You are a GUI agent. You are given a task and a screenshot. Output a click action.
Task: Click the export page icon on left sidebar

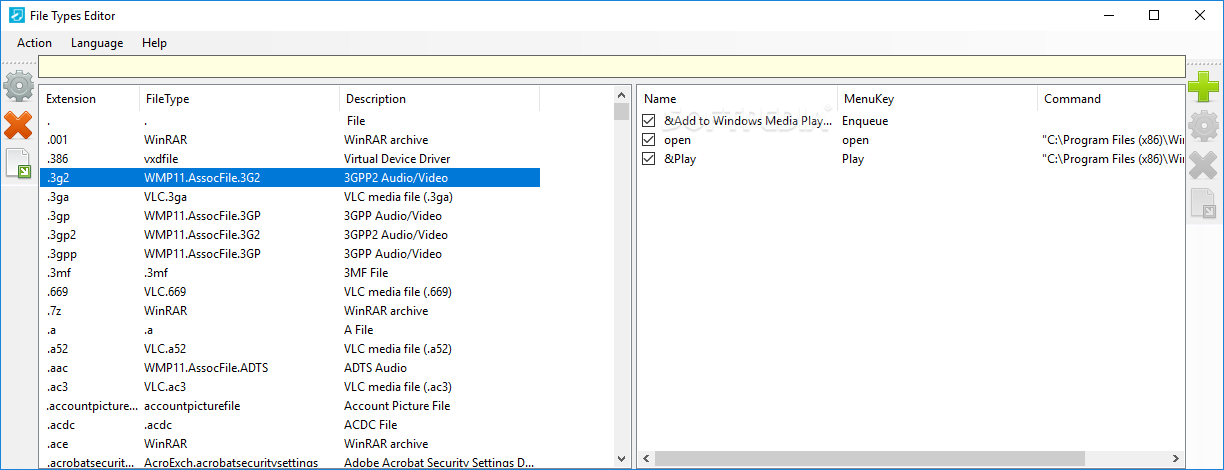click(18, 164)
